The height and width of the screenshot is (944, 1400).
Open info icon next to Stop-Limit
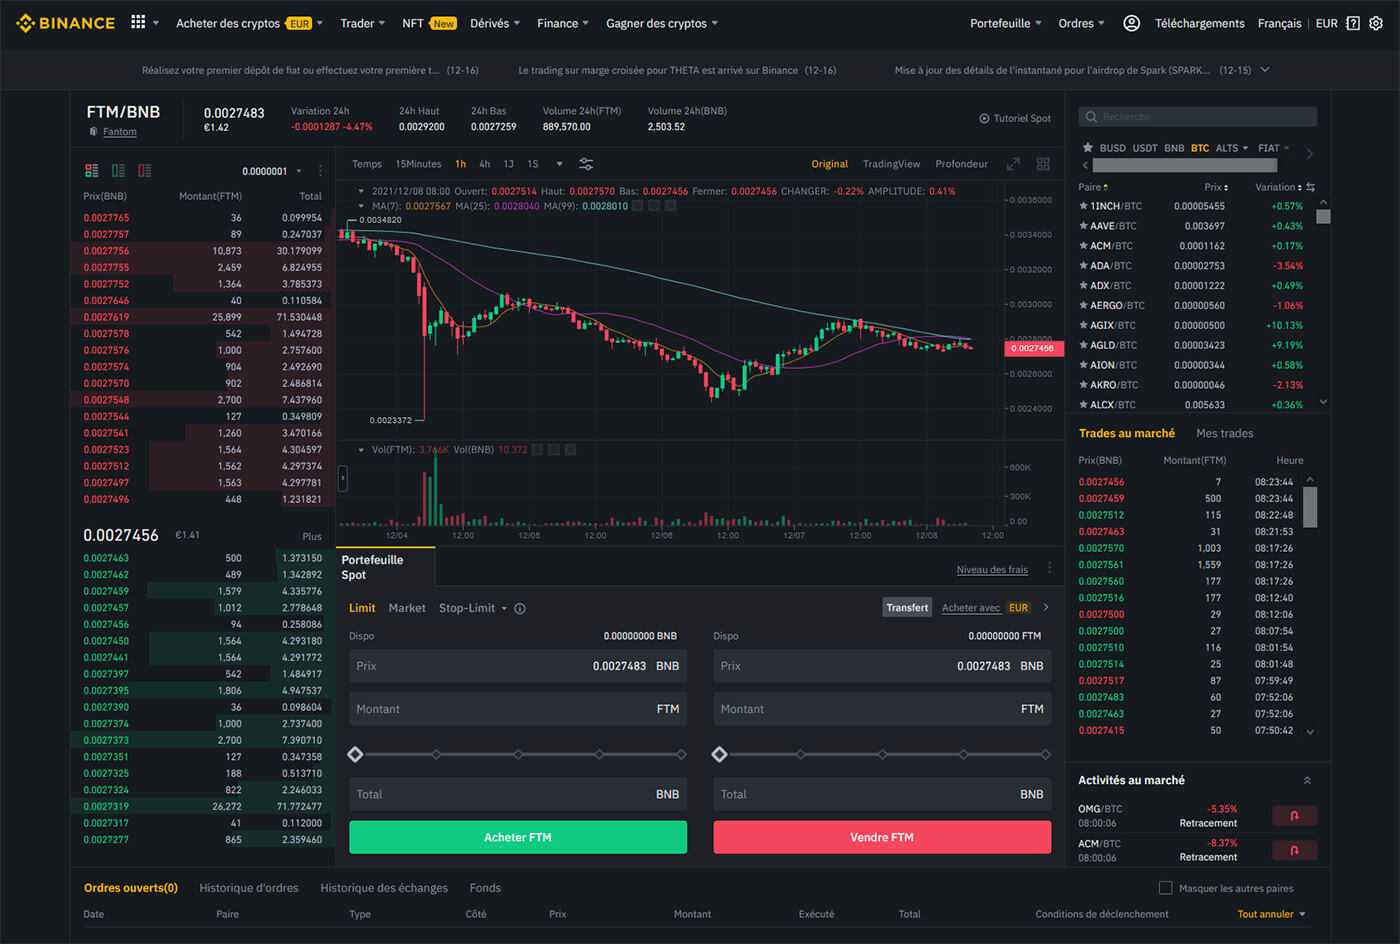[520, 608]
